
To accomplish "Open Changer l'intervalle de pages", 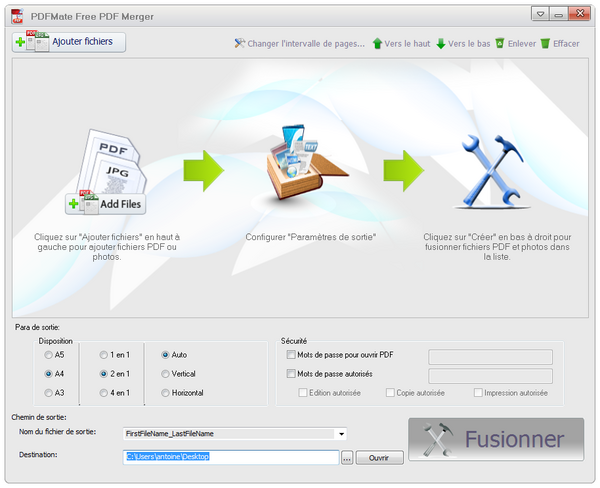I will (x=300, y=44).
